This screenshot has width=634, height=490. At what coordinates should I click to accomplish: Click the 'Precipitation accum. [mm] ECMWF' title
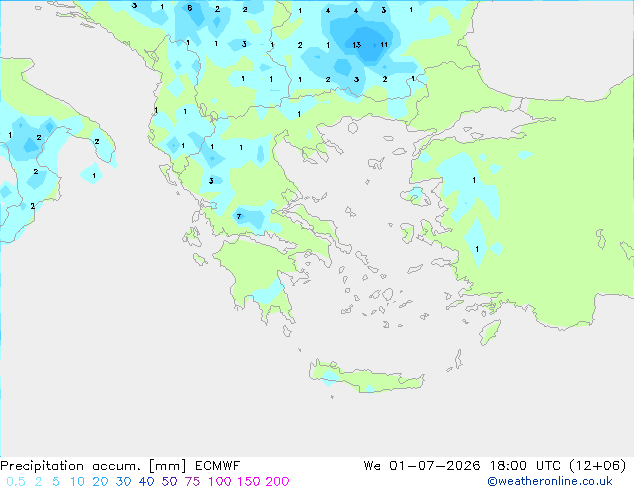[120, 466]
